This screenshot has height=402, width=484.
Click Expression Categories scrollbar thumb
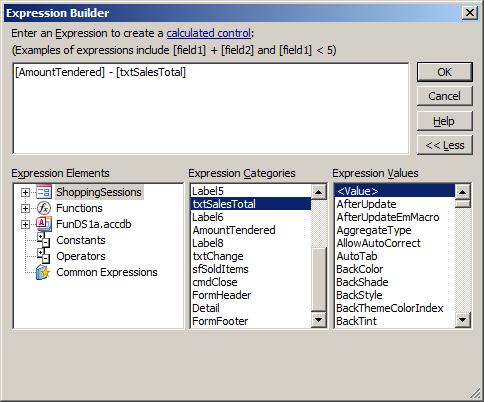click(x=319, y=279)
